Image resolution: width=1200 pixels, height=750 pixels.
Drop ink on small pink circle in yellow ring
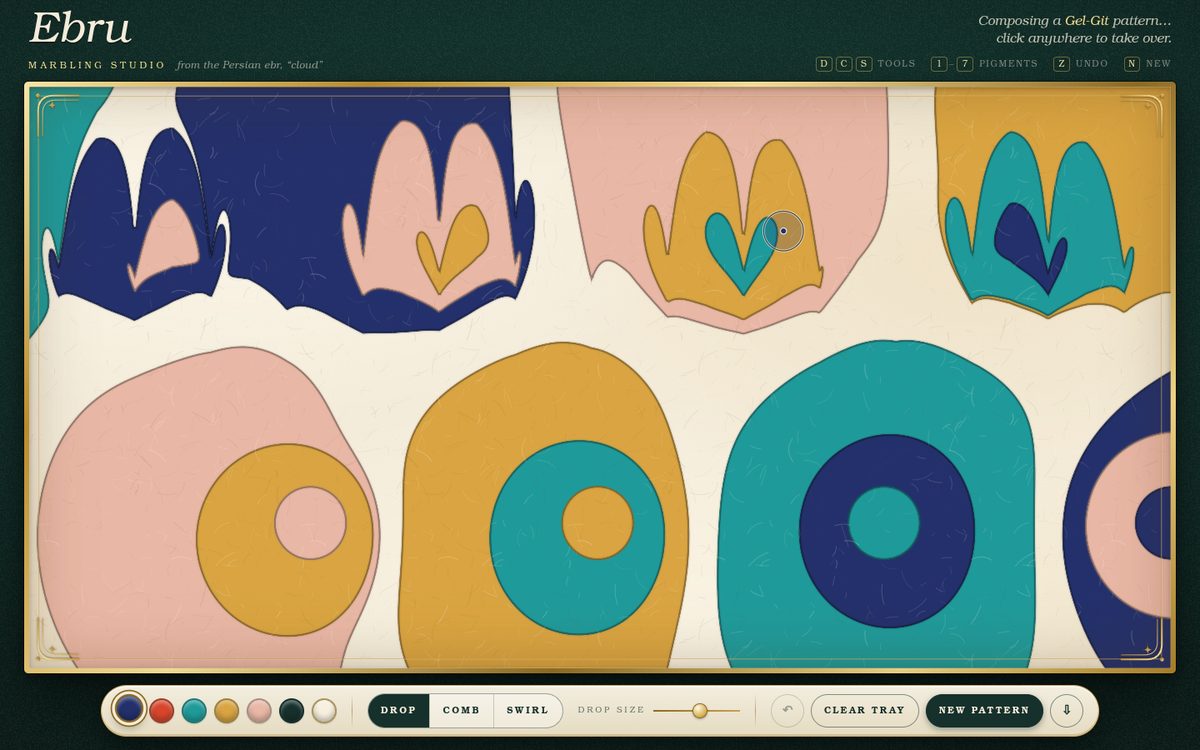(310, 523)
